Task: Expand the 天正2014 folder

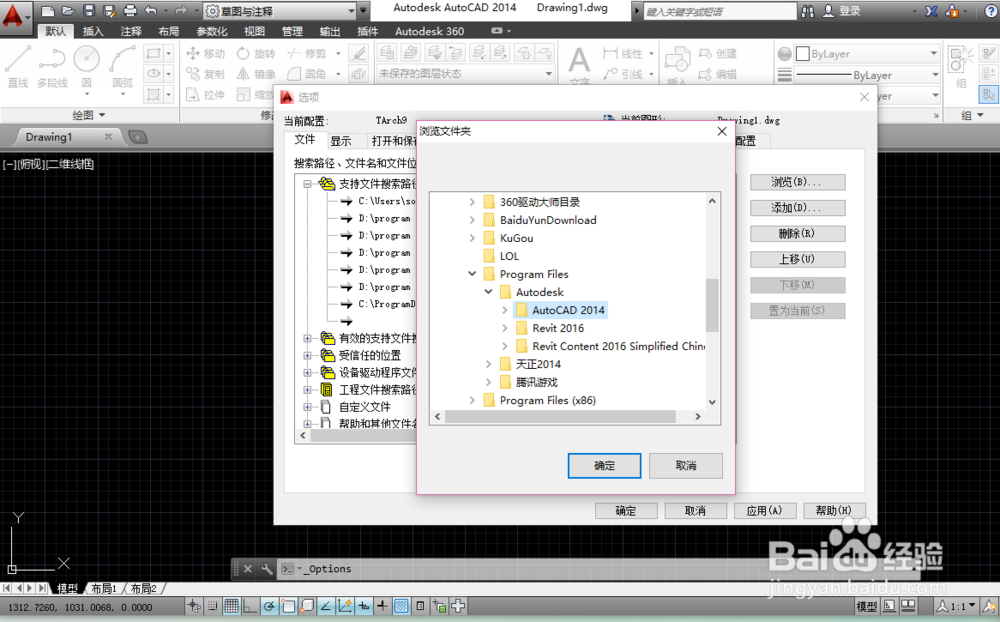Action: point(489,364)
